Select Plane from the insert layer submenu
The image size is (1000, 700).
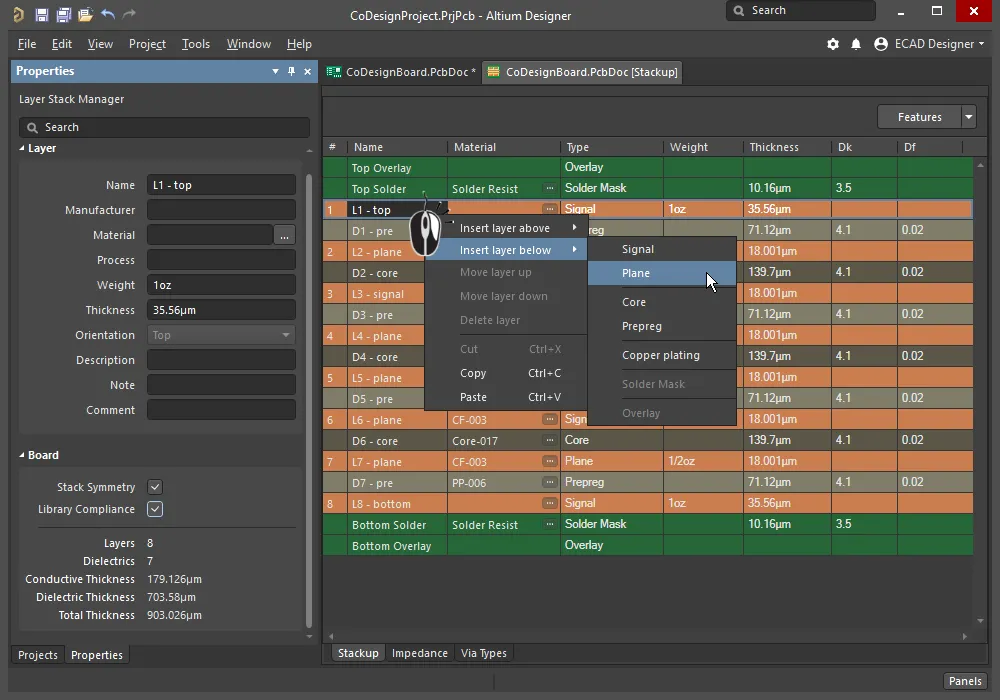(x=636, y=273)
